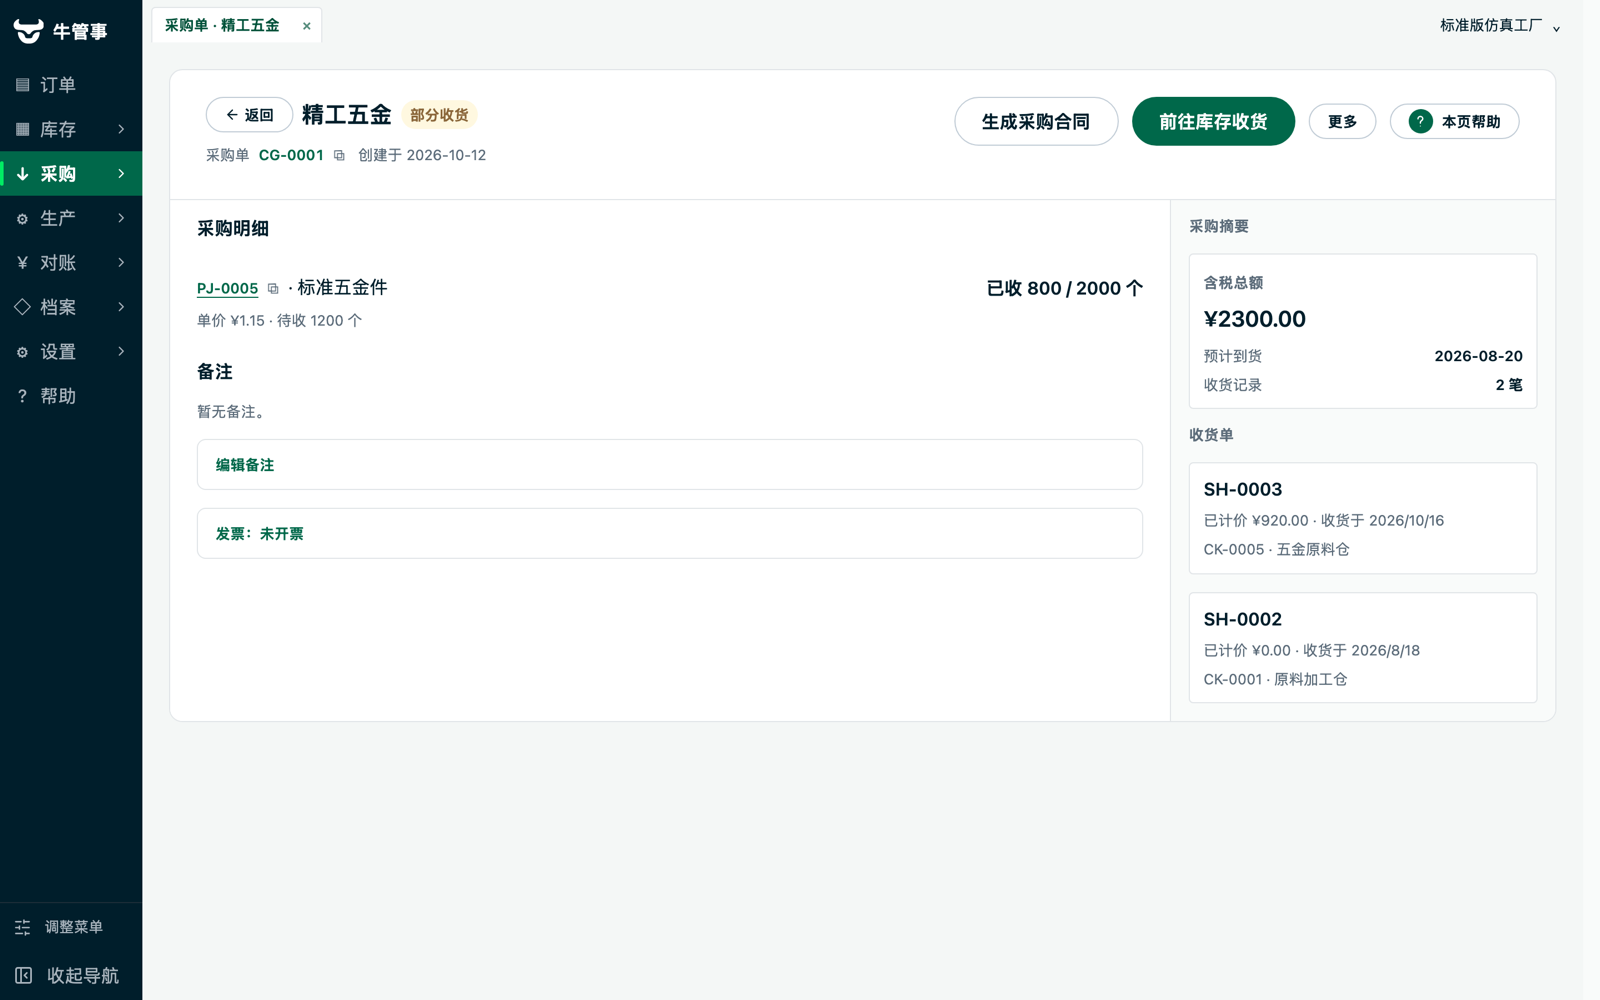
Task: Click the 设置 gear sidebar icon
Action: click(22, 352)
